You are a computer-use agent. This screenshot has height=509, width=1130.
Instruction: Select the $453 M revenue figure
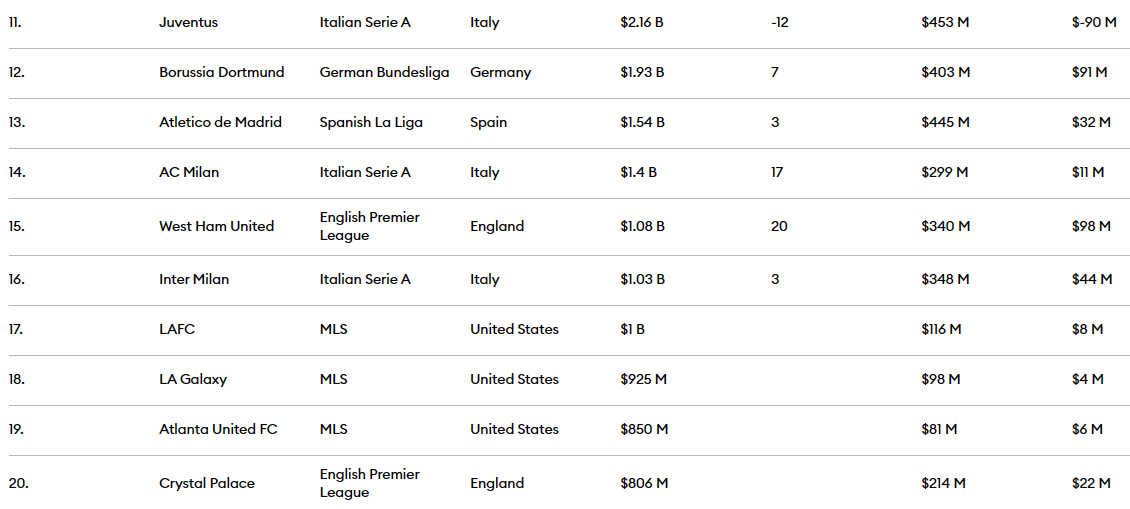(x=945, y=22)
